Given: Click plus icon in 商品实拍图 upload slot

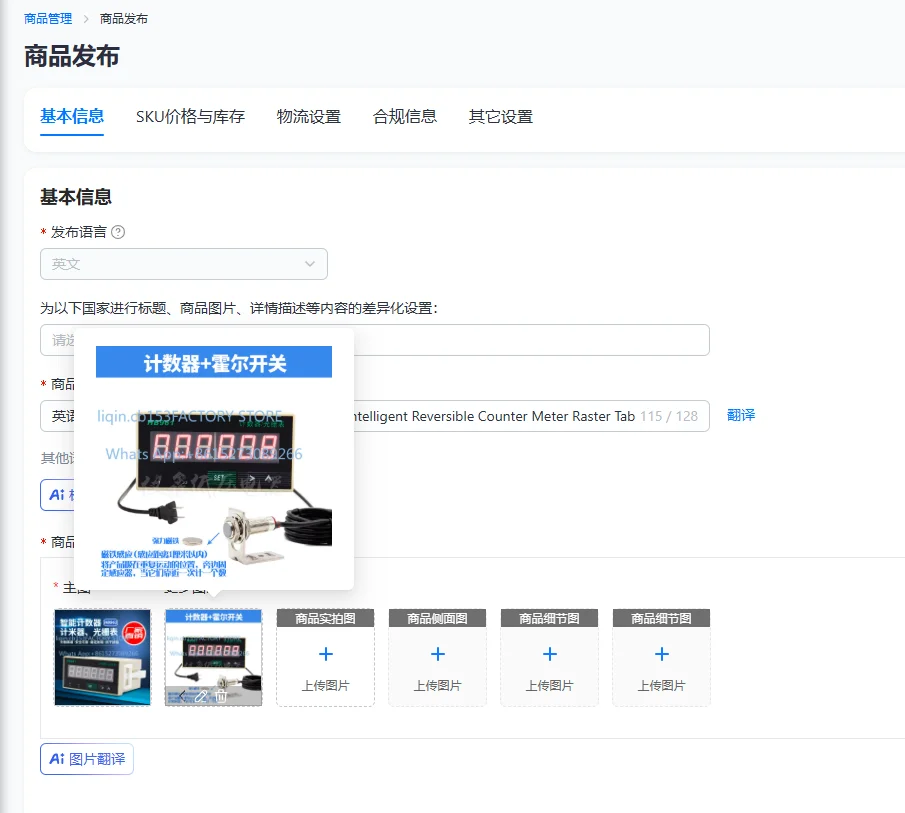Looking at the screenshot, I should (326, 654).
